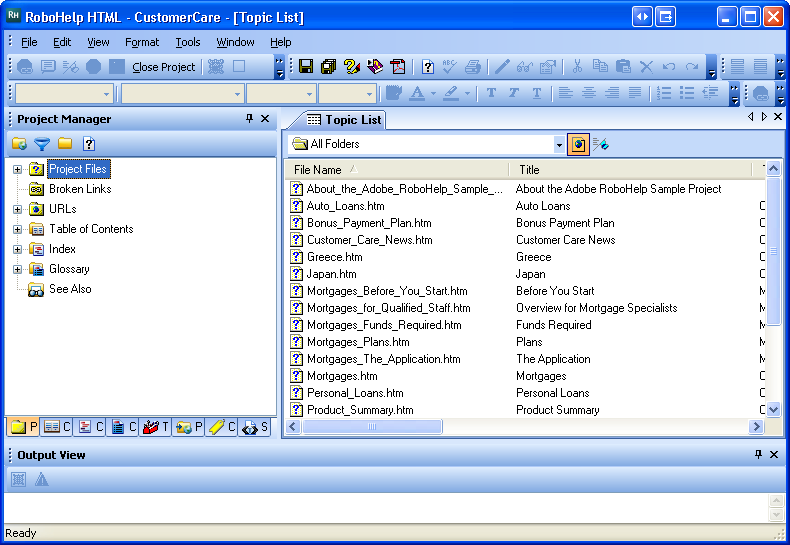This screenshot has width=790, height=545.
Task: Click the pencil icon right of All Folders
Action: pyautogui.click(x=601, y=145)
